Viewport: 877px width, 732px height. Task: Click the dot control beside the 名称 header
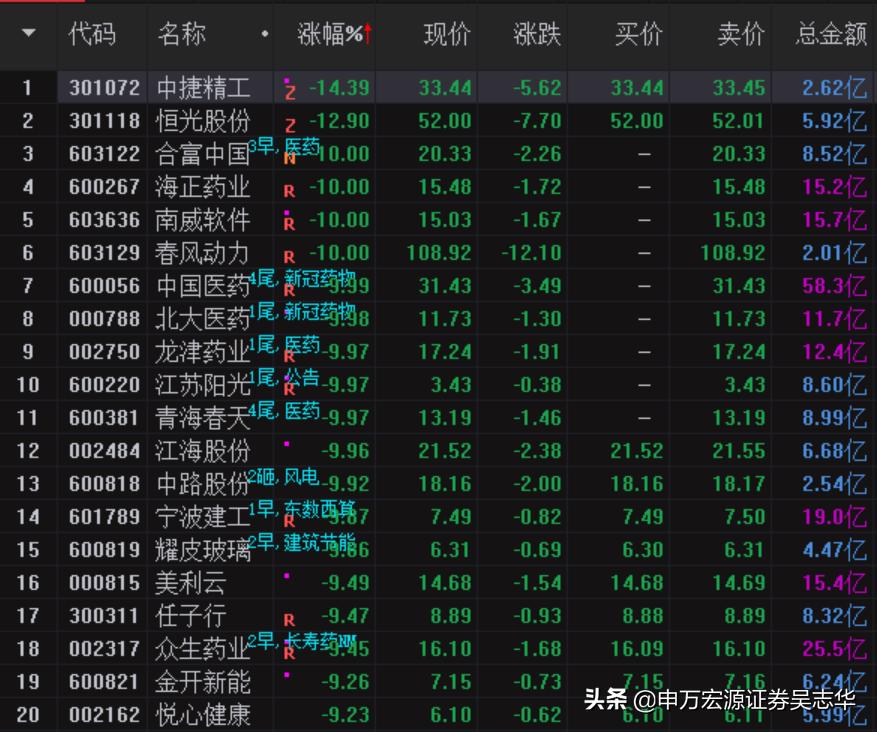[x=264, y=34]
